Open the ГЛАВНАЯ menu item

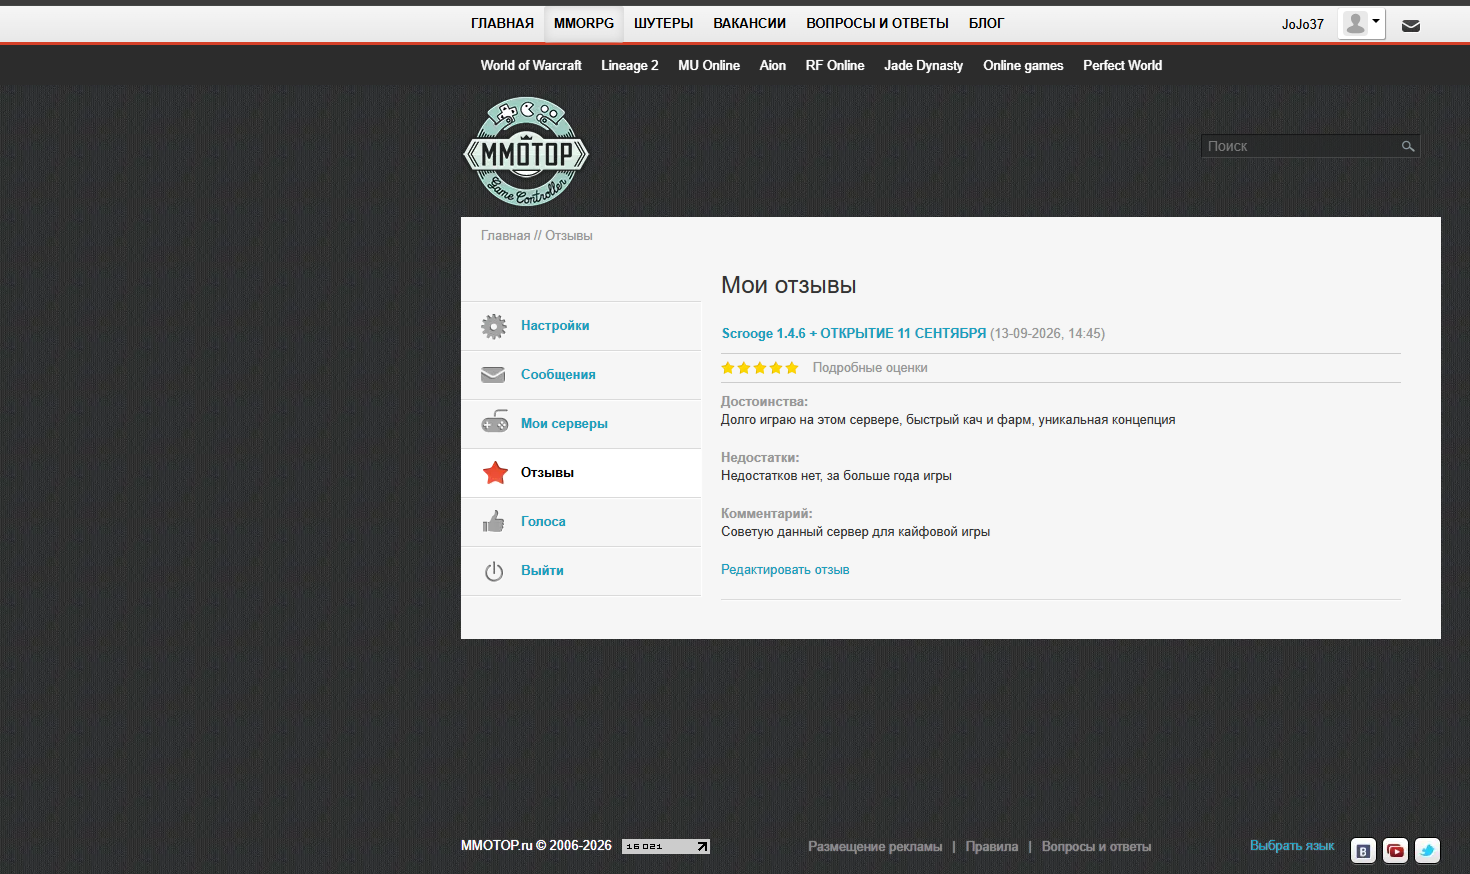click(x=502, y=23)
